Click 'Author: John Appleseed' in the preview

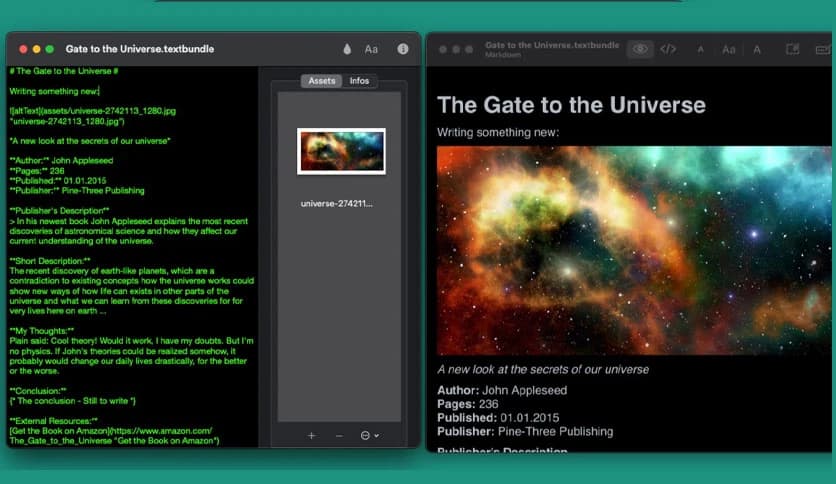[x=502, y=390]
